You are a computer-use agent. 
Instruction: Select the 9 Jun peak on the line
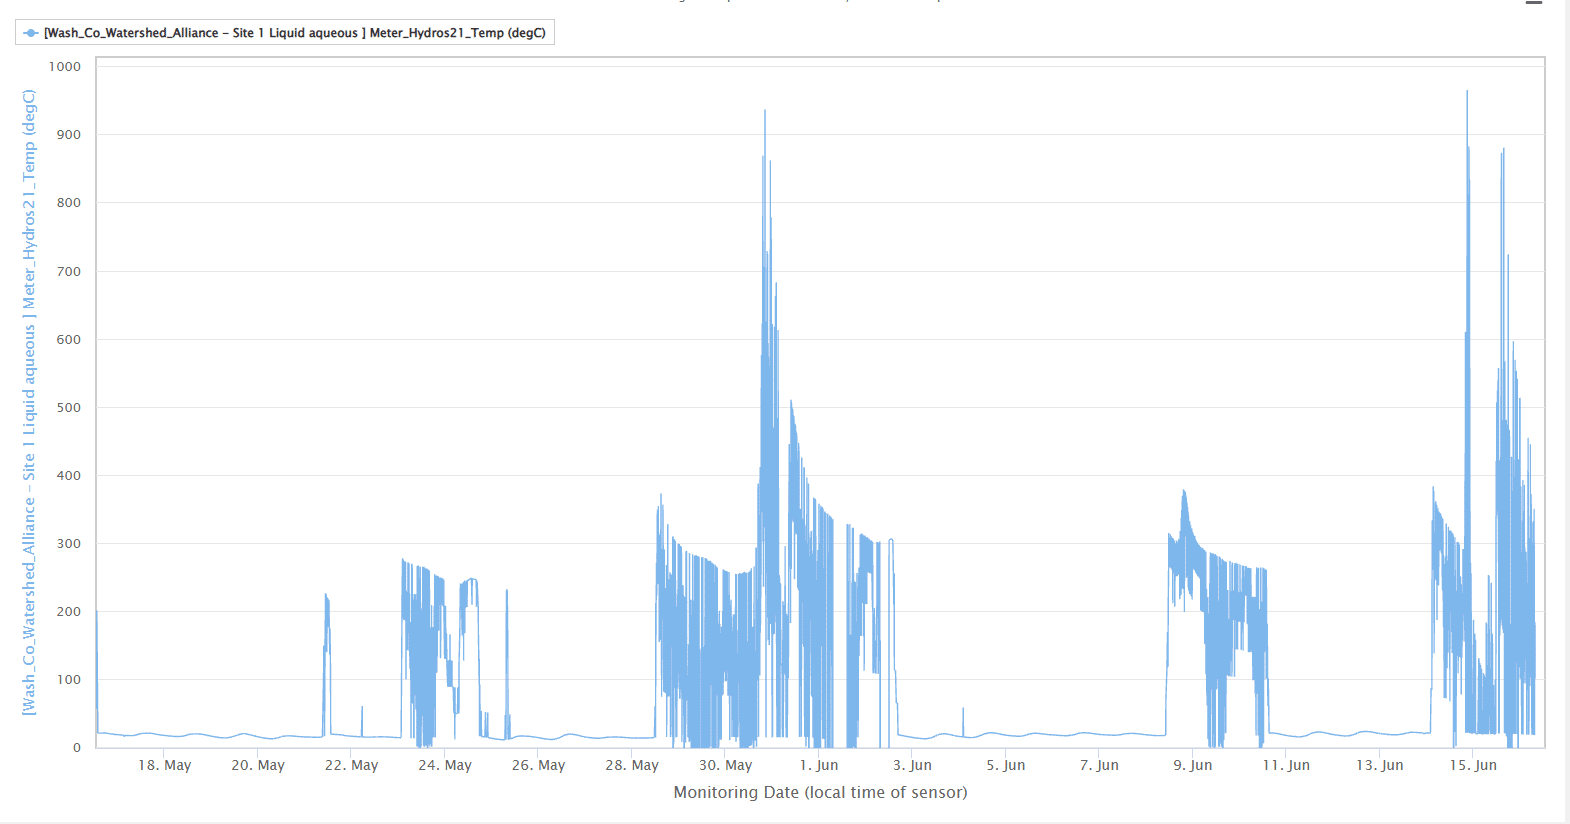[1184, 492]
